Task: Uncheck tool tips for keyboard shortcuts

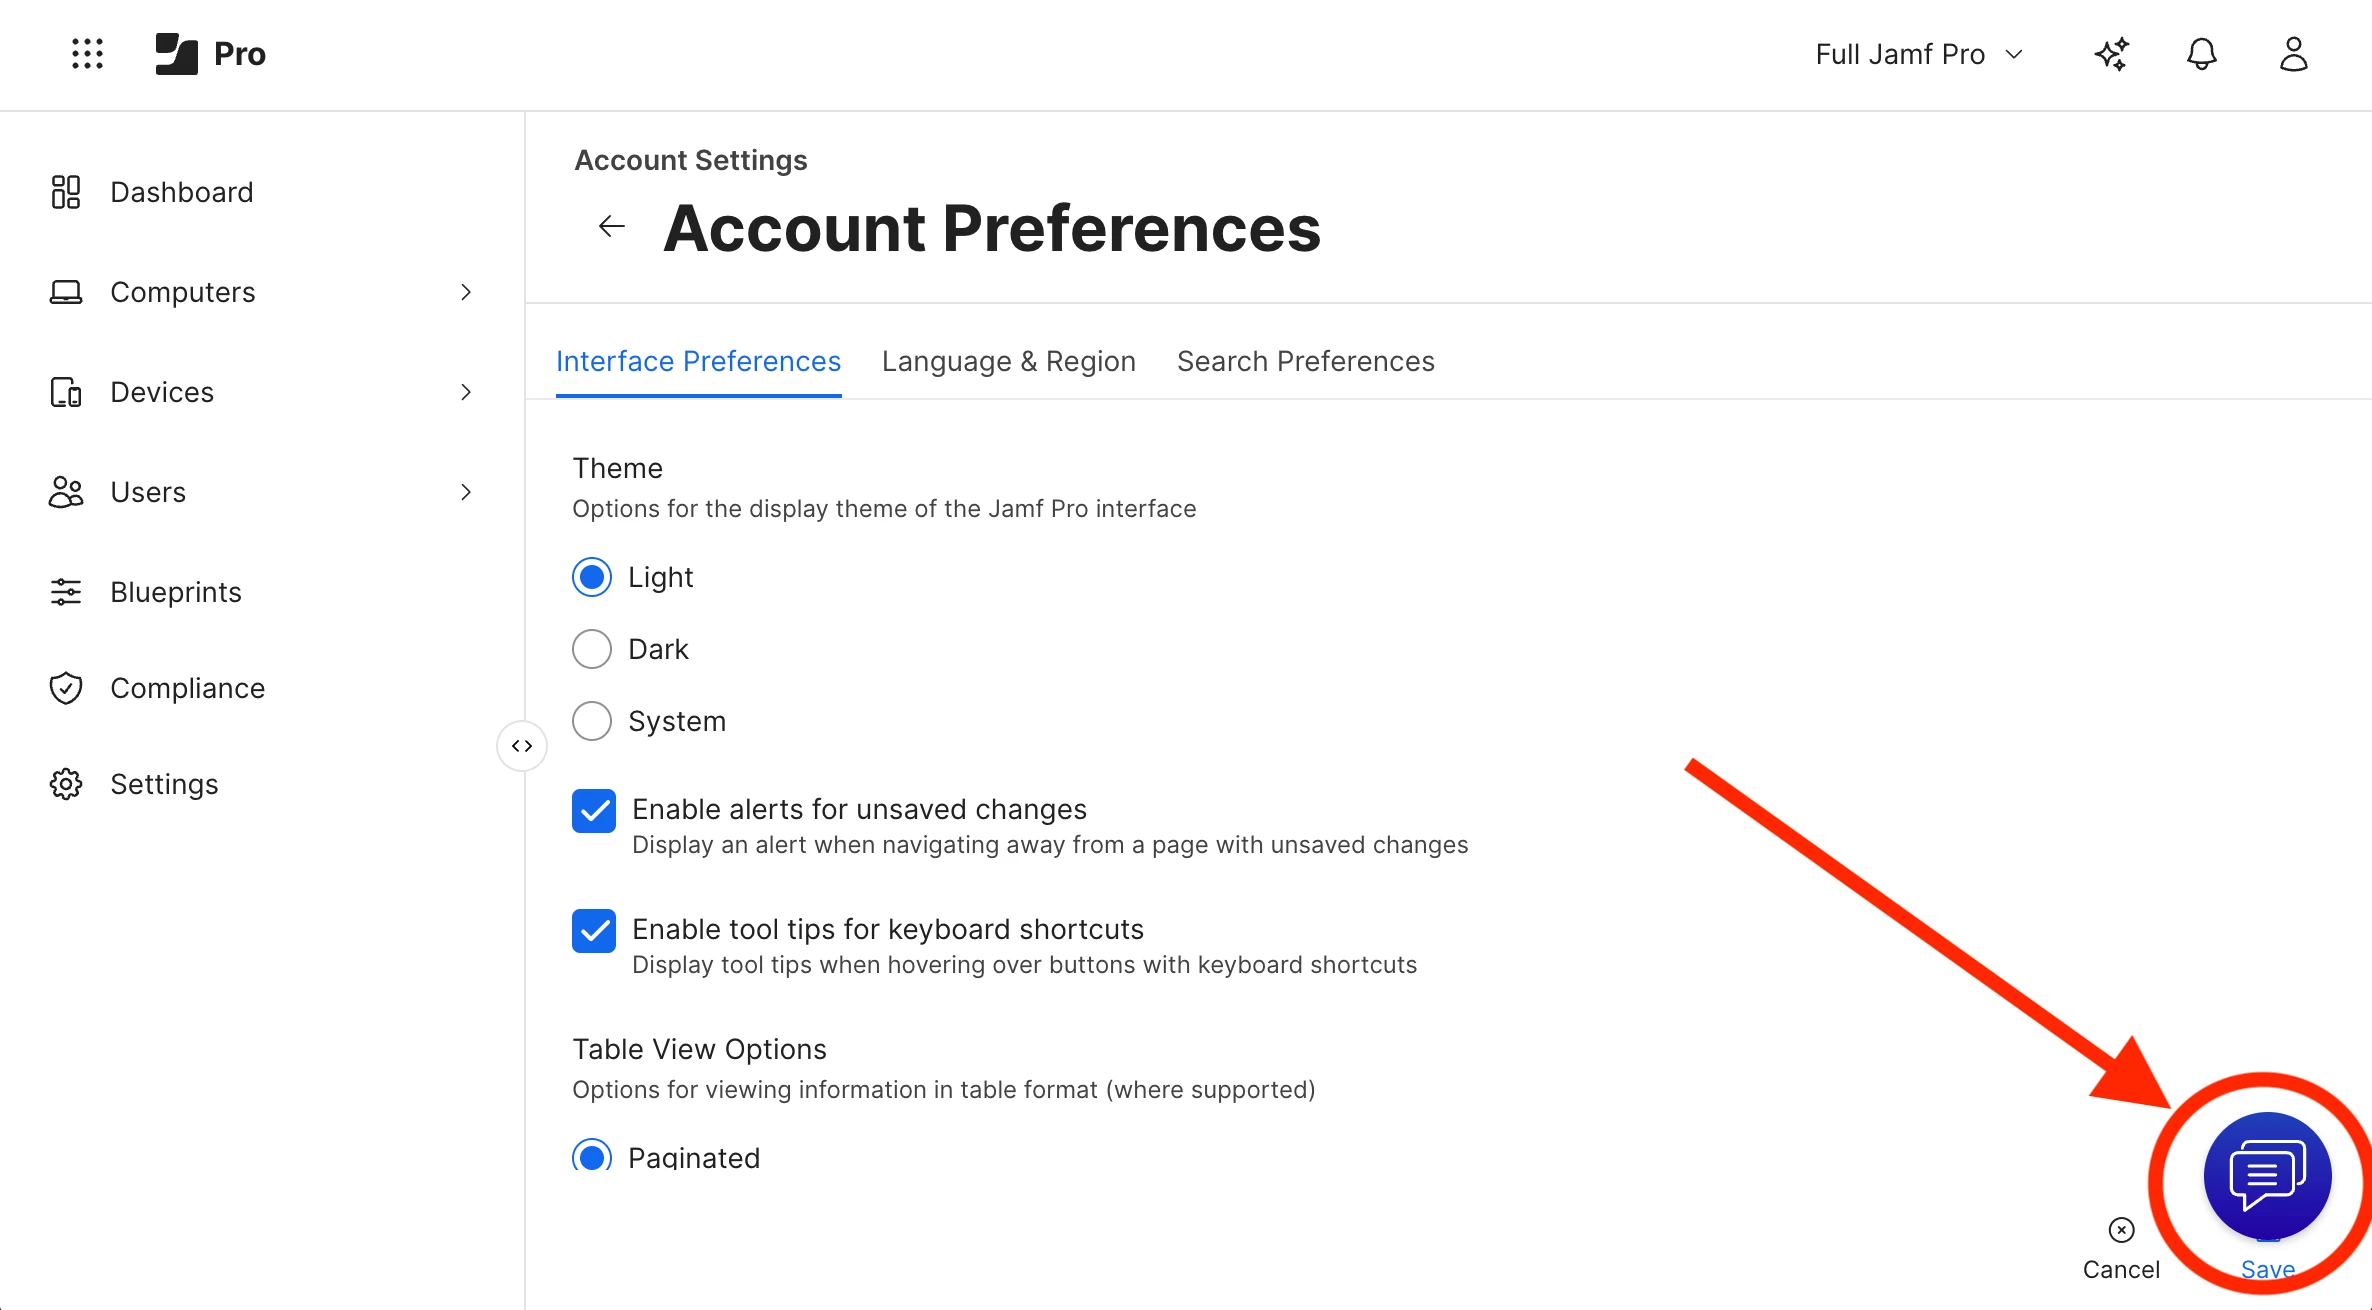Action: [x=594, y=931]
